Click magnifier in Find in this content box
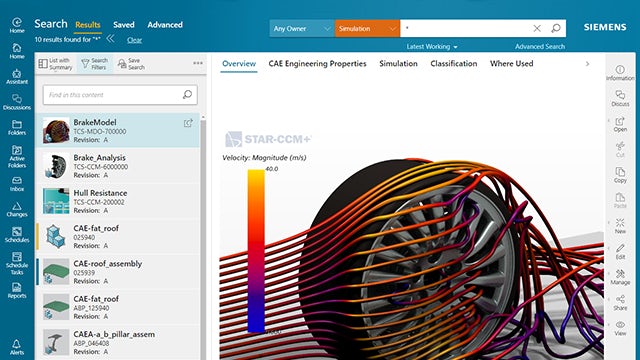 [187, 95]
